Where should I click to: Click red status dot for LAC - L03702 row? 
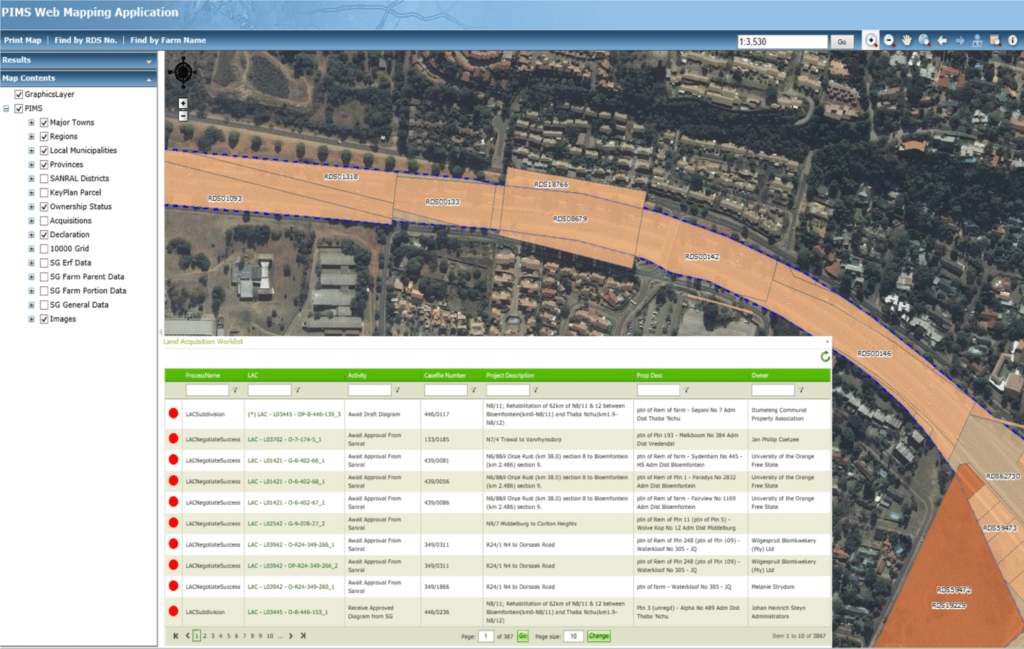pyautogui.click(x=173, y=439)
